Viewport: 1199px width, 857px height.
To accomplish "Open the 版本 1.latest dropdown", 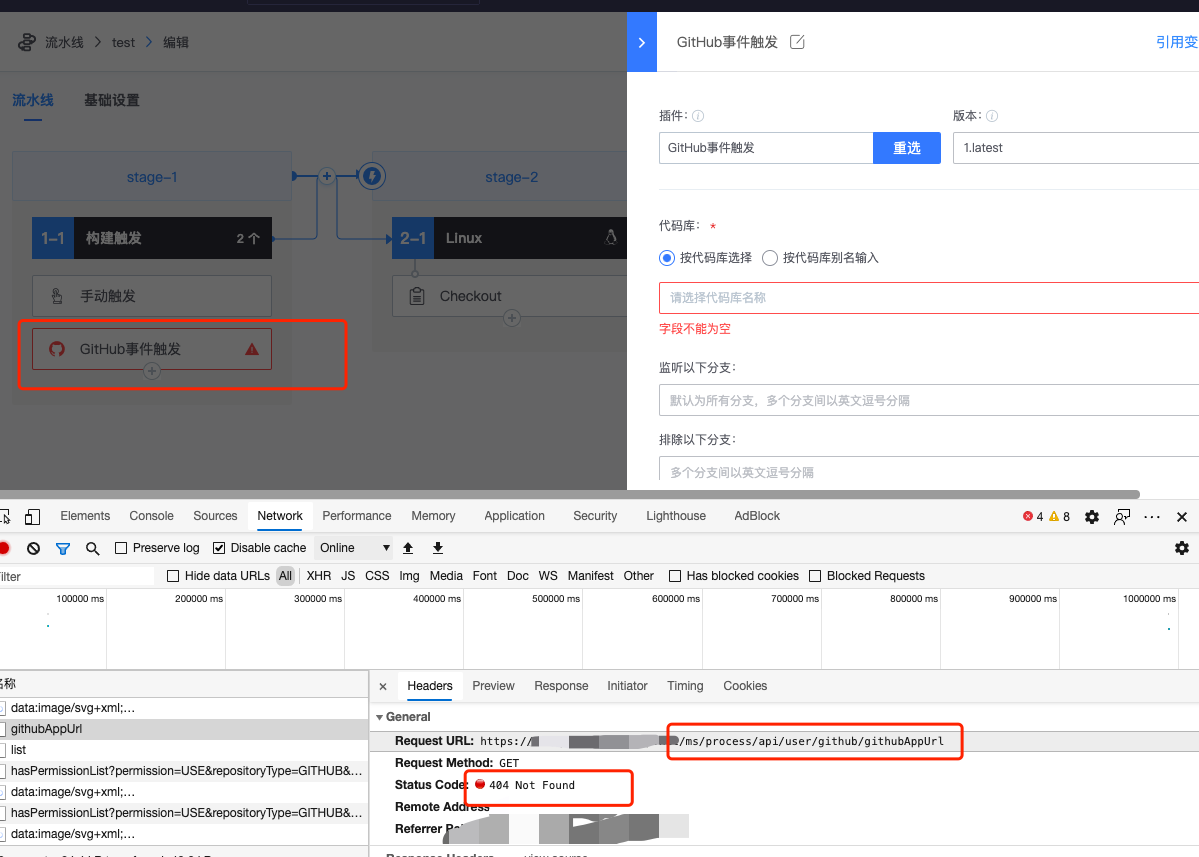I will point(1076,148).
